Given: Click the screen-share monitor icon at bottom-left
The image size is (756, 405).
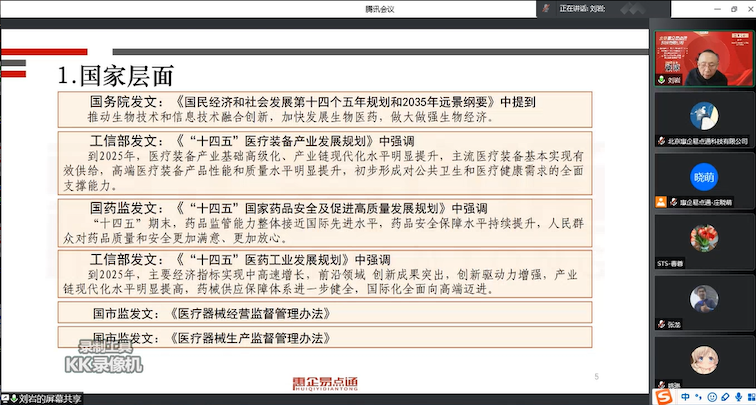Looking at the screenshot, I should click(x=4, y=399).
